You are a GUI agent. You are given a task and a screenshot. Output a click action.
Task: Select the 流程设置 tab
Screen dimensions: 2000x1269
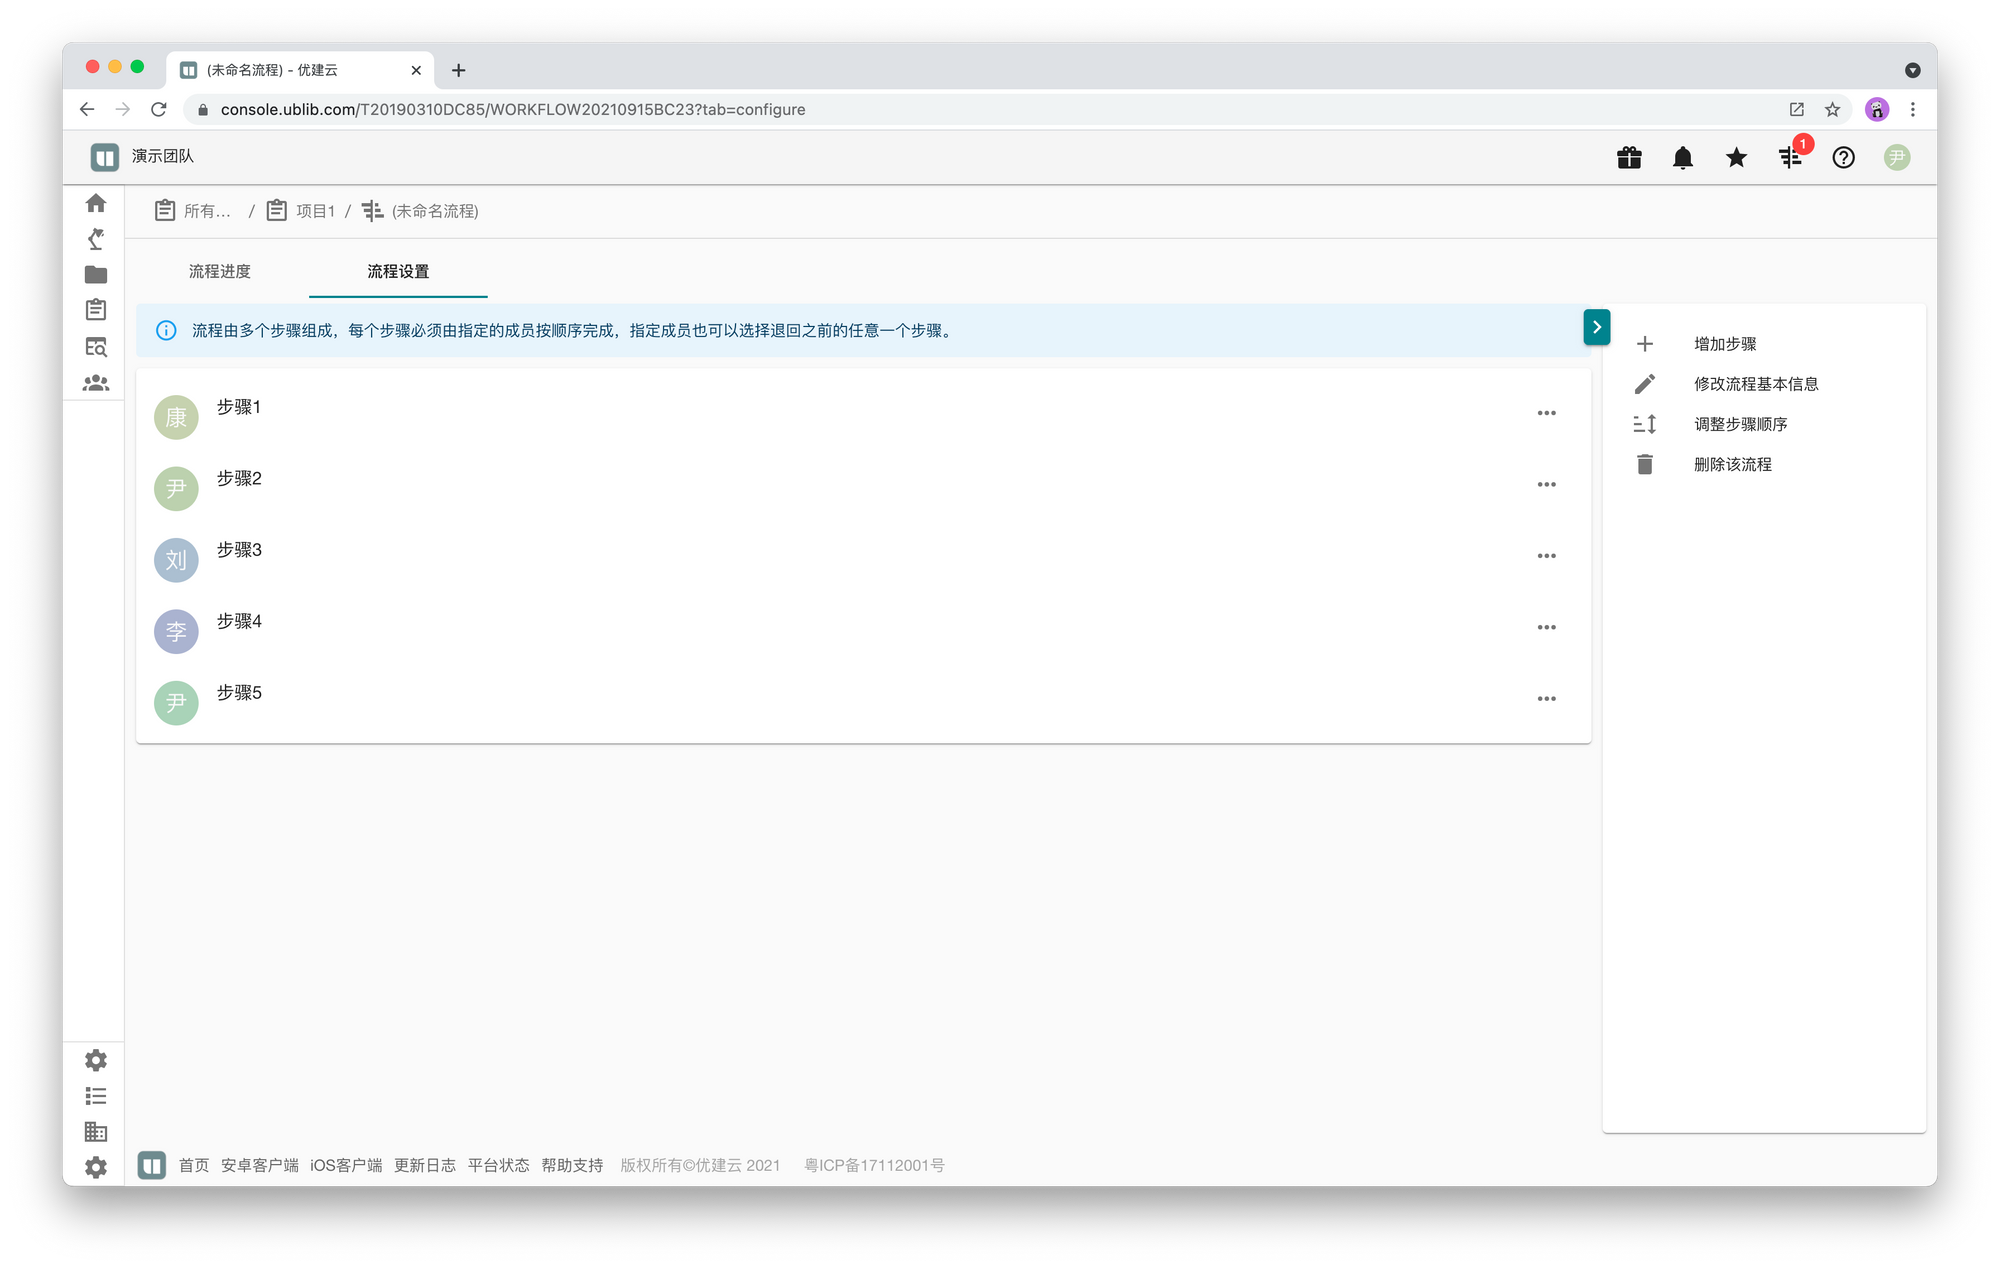[x=398, y=271]
